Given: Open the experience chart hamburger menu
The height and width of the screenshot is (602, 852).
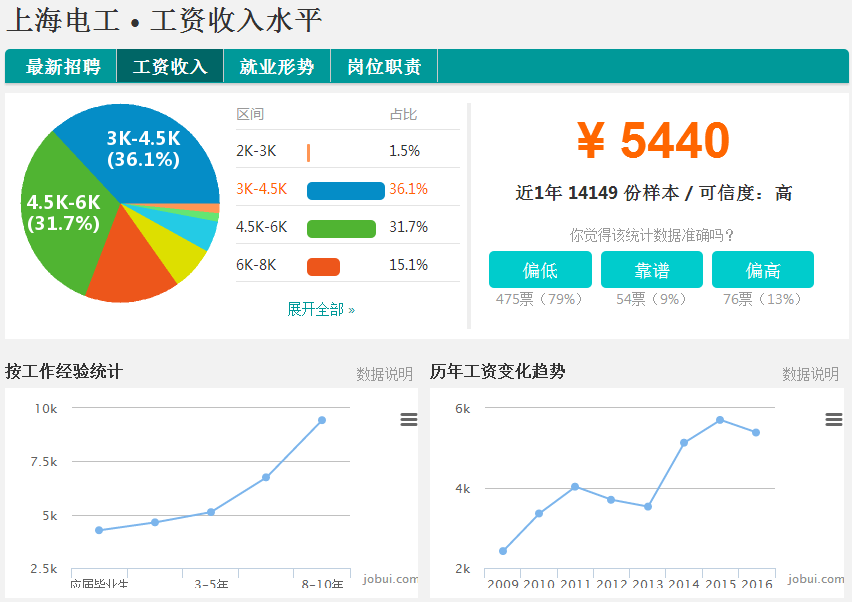Looking at the screenshot, I should click(409, 420).
